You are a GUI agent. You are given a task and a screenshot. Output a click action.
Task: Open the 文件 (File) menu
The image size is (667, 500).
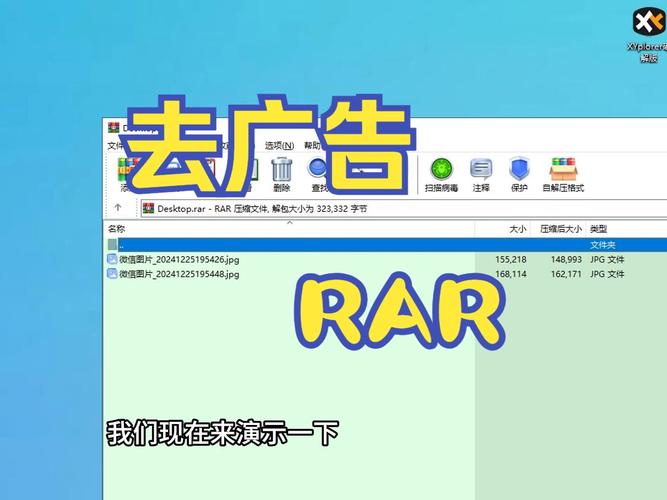116,146
